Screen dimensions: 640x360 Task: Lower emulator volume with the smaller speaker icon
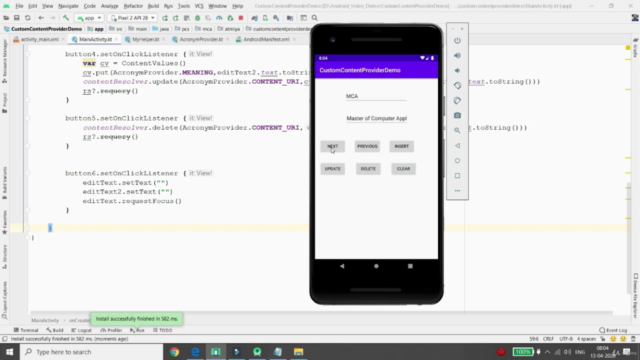[457, 71]
